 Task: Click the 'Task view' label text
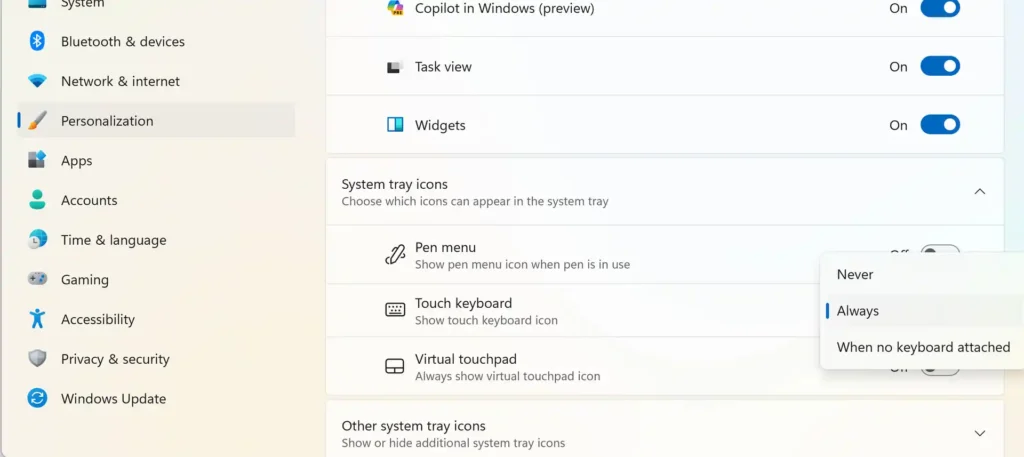(443, 67)
